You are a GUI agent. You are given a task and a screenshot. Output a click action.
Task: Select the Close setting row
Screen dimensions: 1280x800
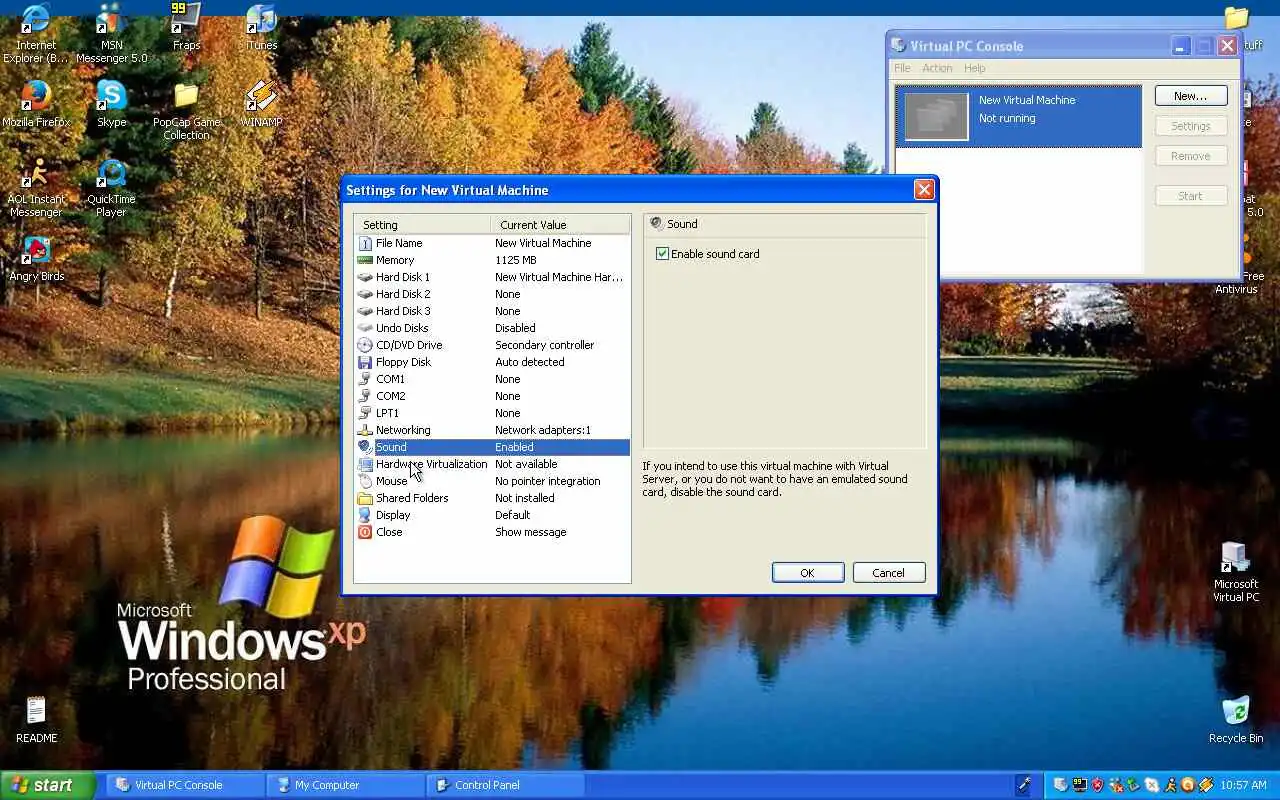pos(492,532)
